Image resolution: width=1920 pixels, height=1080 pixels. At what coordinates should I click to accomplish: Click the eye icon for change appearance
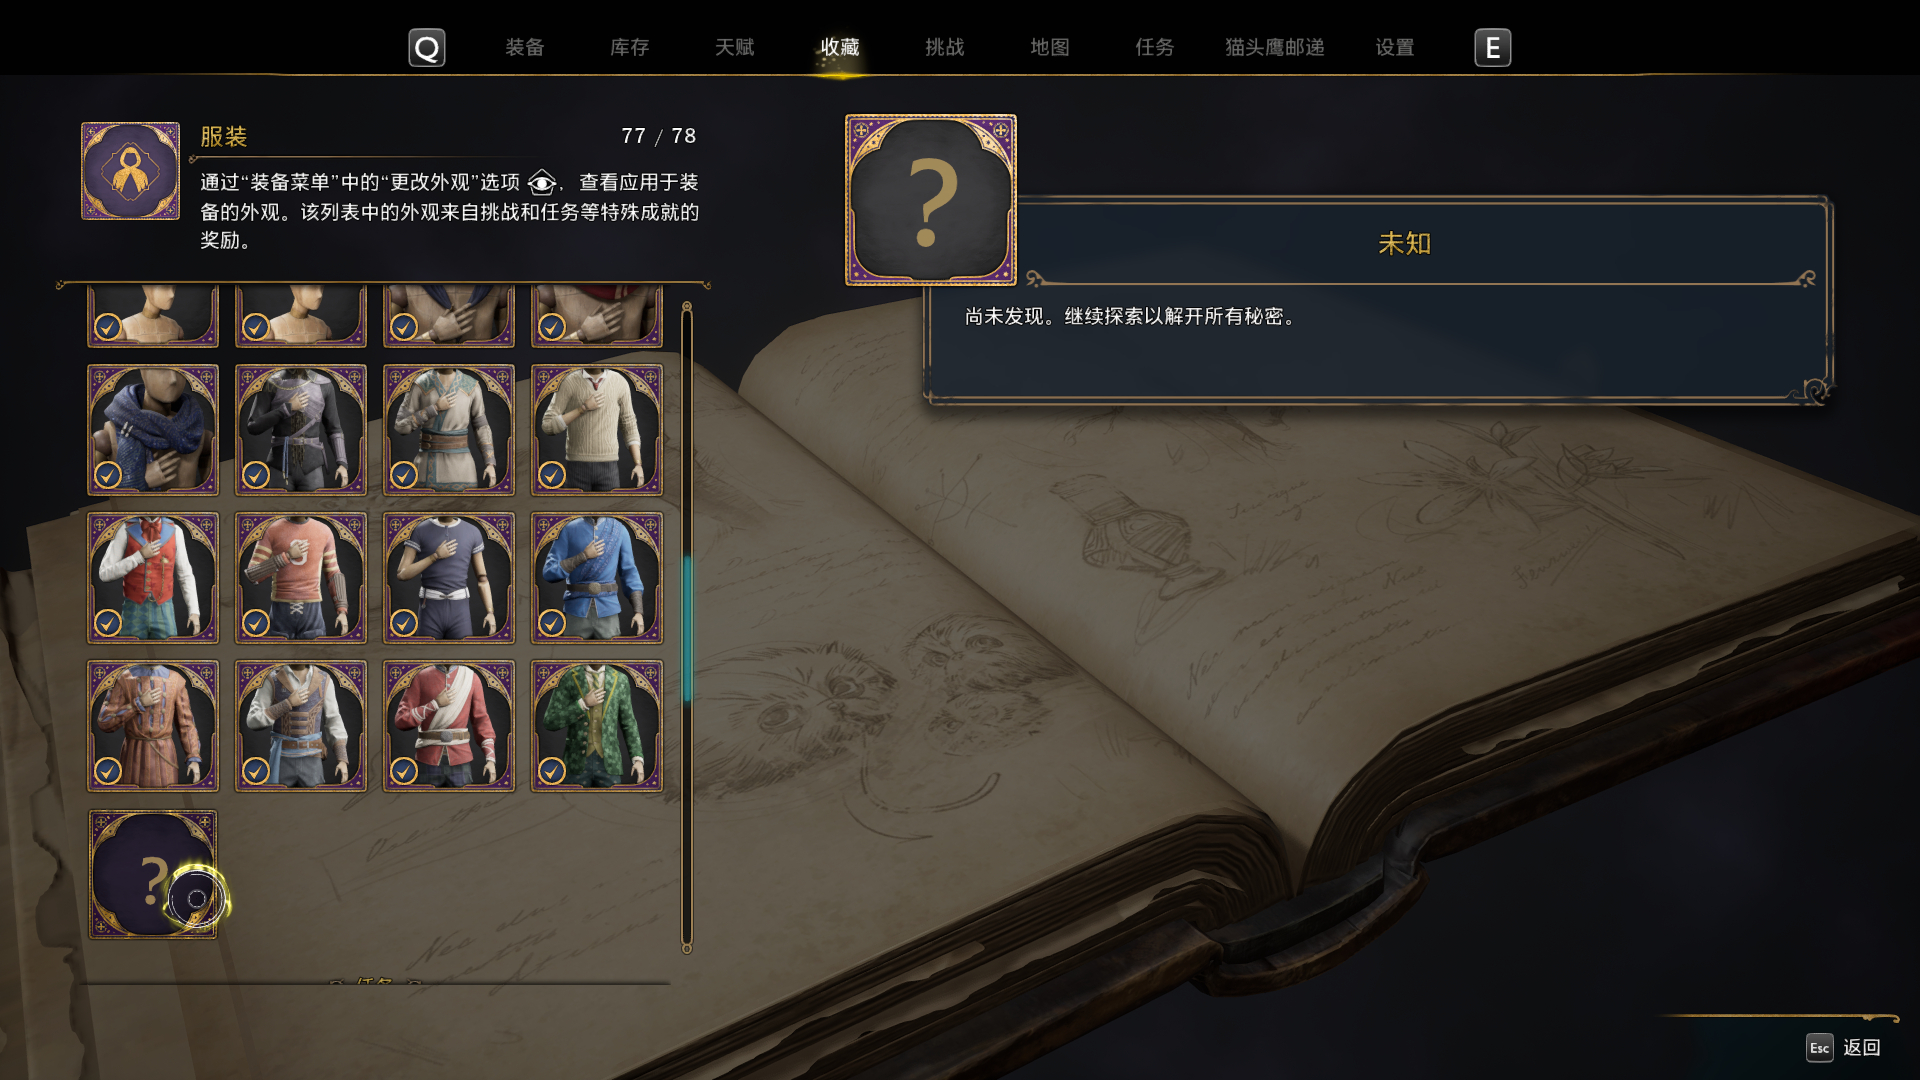541,183
